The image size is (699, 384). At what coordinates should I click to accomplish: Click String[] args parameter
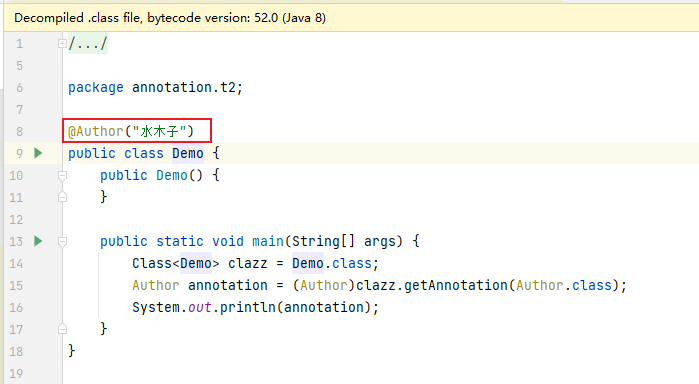pos(347,241)
